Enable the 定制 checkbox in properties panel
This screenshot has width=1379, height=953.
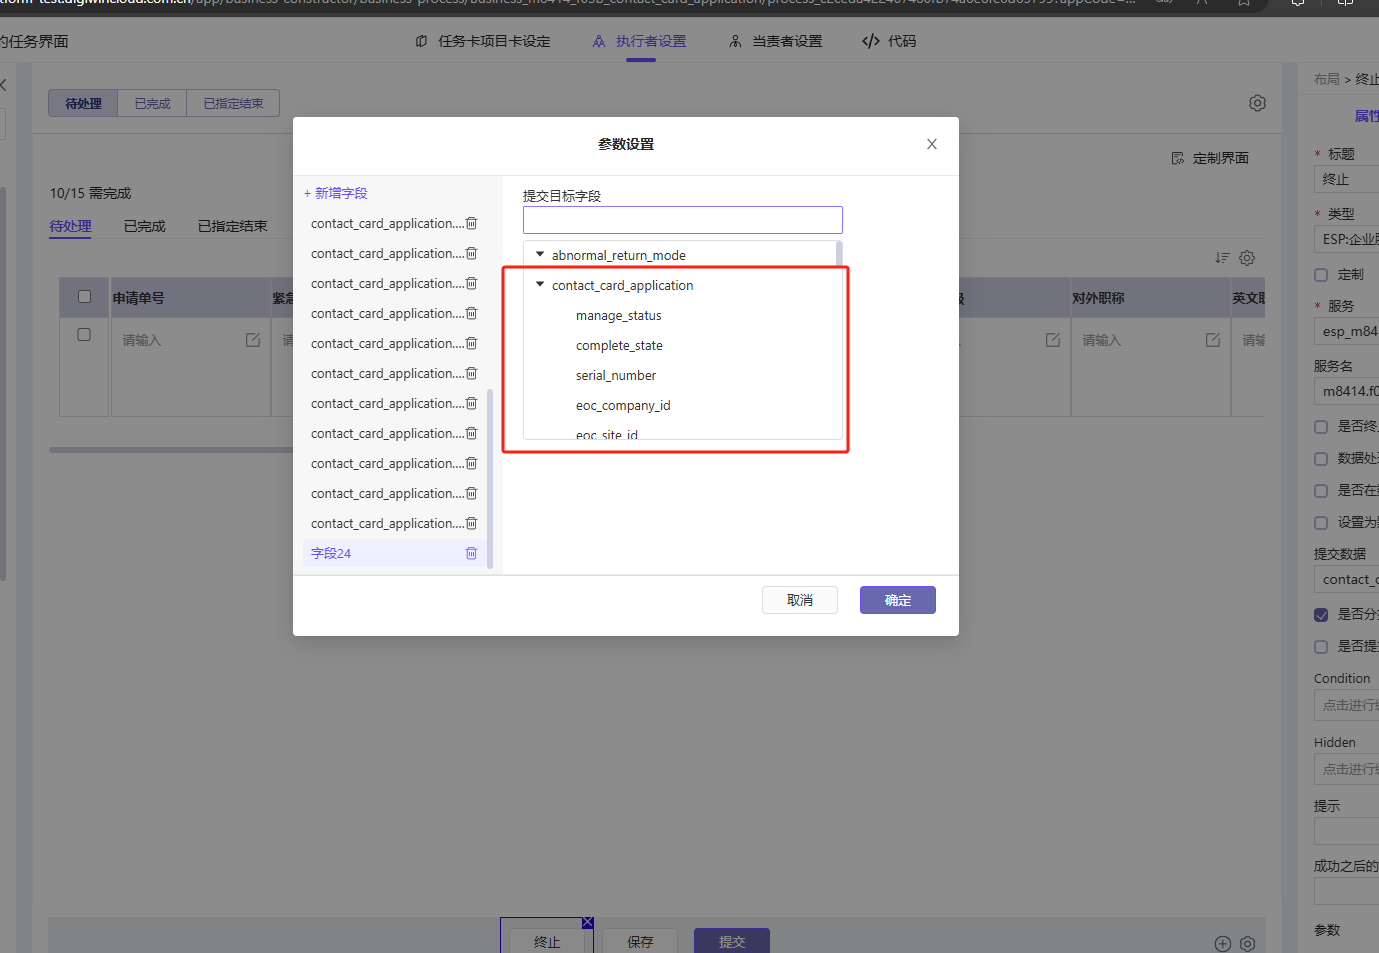(1321, 274)
